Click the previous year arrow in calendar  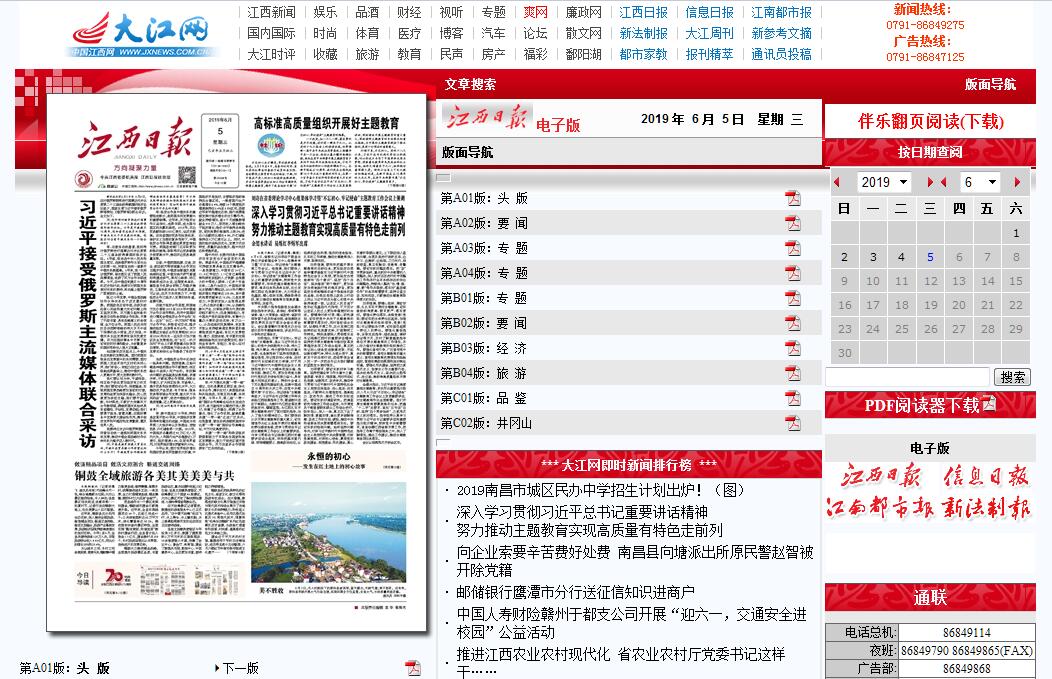tap(837, 182)
